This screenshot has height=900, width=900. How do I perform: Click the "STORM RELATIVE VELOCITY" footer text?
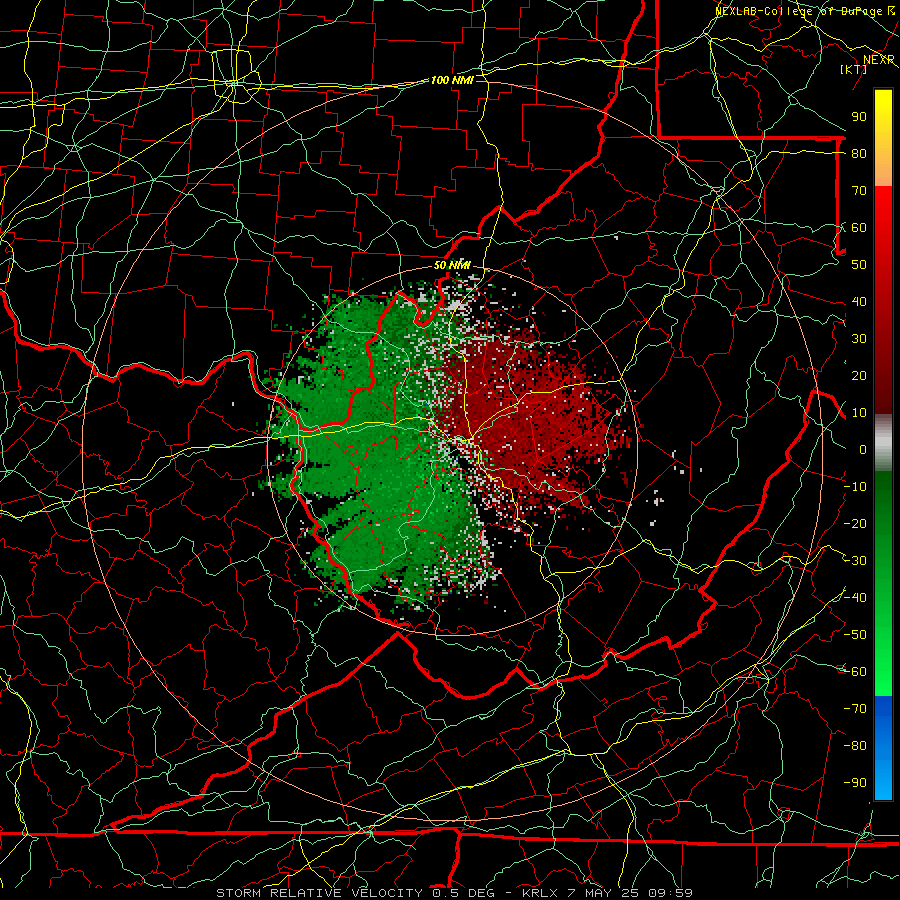click(319, 893)
